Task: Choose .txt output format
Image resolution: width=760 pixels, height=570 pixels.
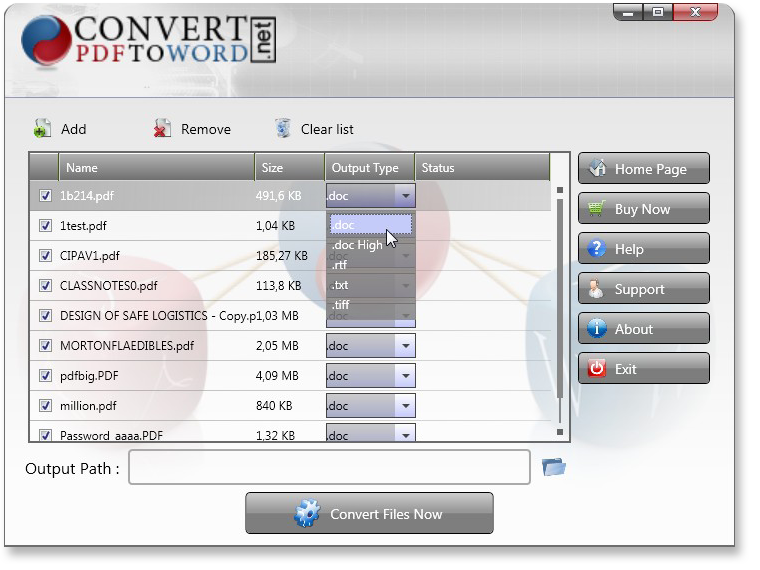Action: click(371, 285)
